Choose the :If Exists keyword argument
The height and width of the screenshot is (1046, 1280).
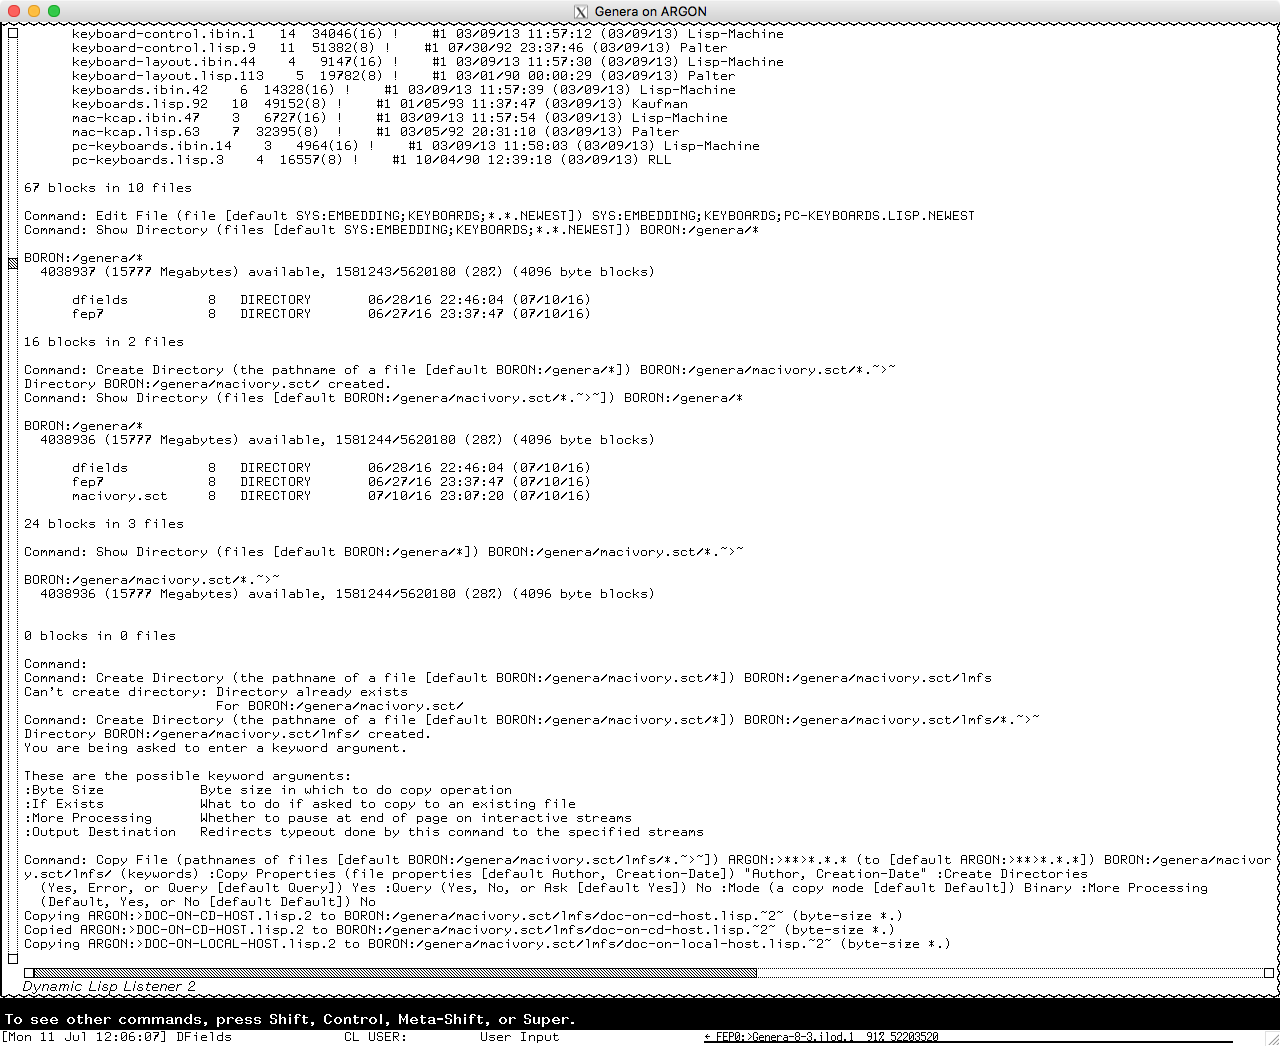(x=64, y=804)
